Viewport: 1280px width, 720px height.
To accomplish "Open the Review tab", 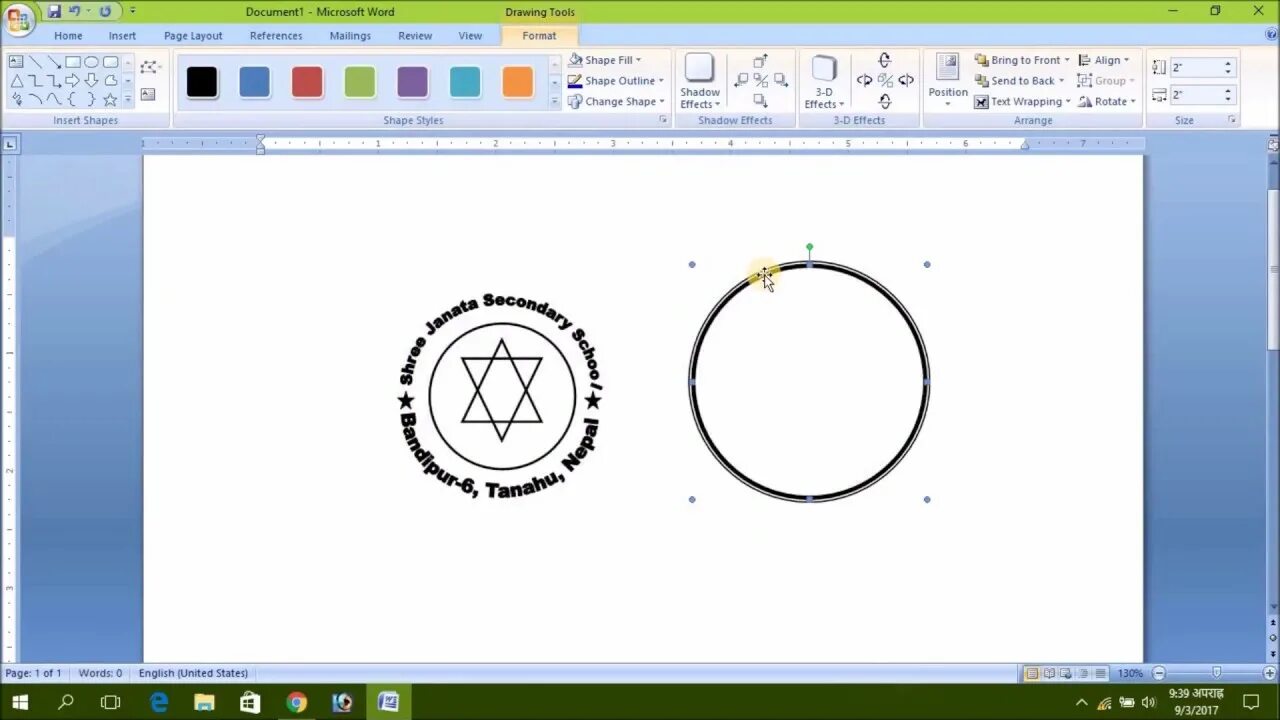I will [x=415, y=36].
